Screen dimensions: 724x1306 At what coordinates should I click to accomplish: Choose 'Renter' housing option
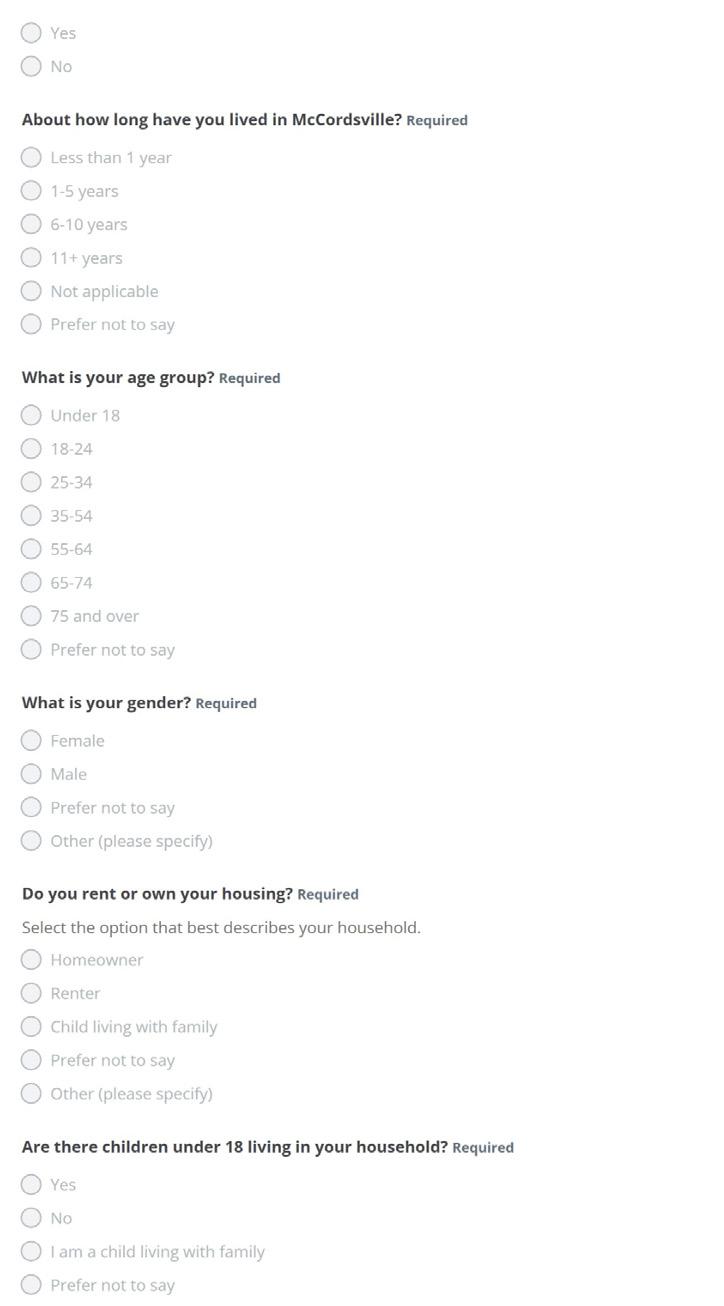[31, 993]
